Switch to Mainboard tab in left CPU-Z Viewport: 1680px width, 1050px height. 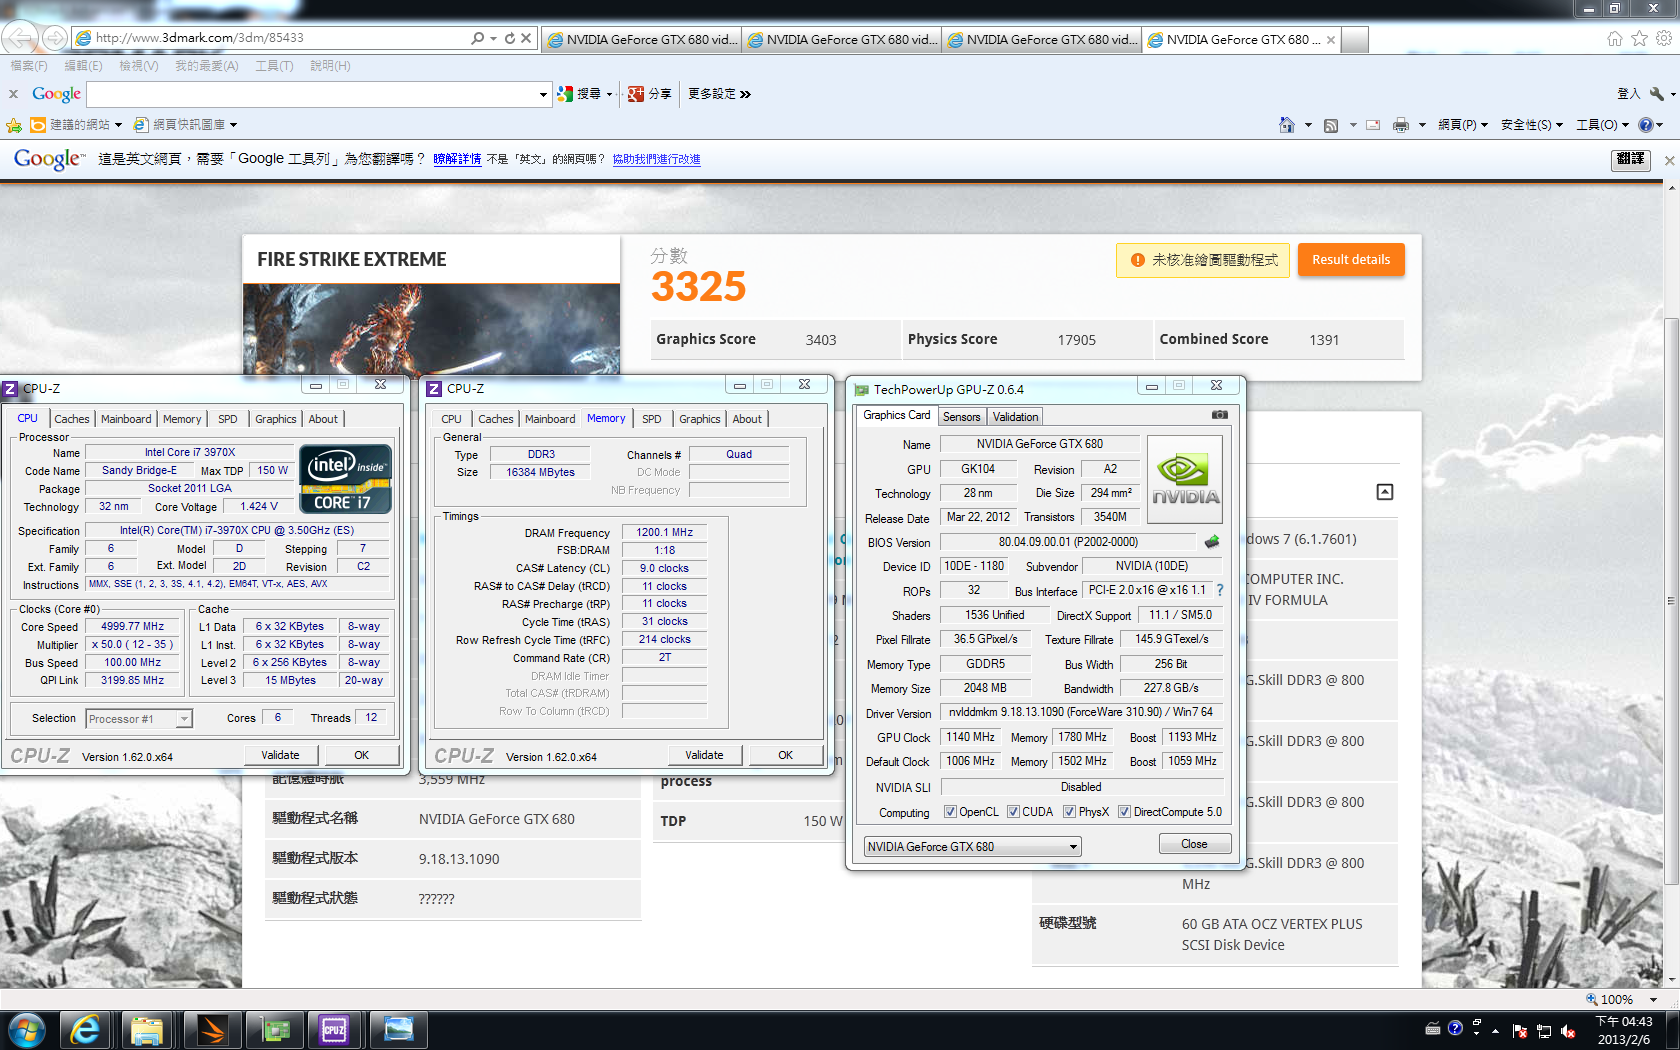click(126, 419)
